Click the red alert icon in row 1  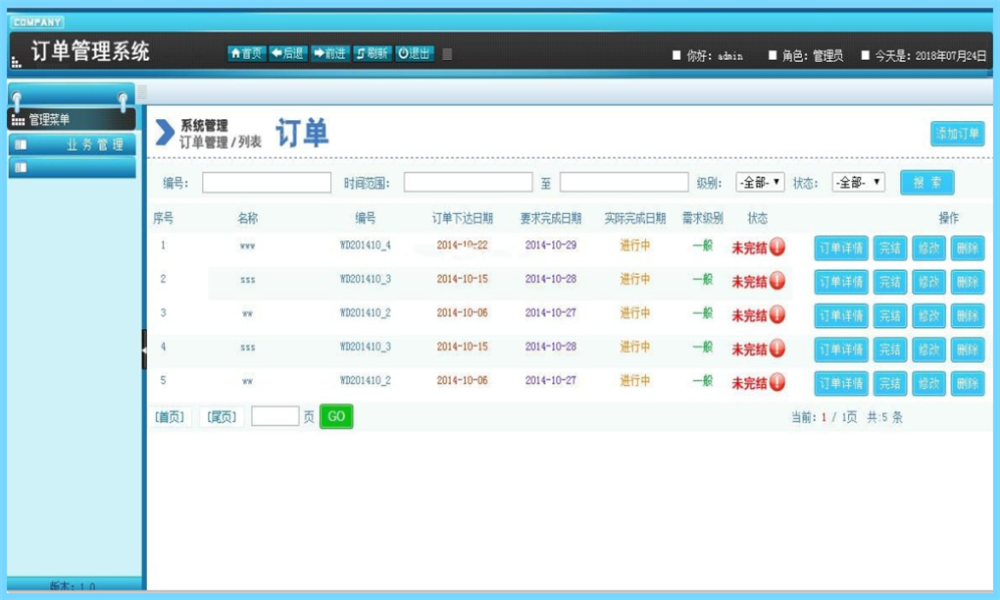(x=777, y=247)
